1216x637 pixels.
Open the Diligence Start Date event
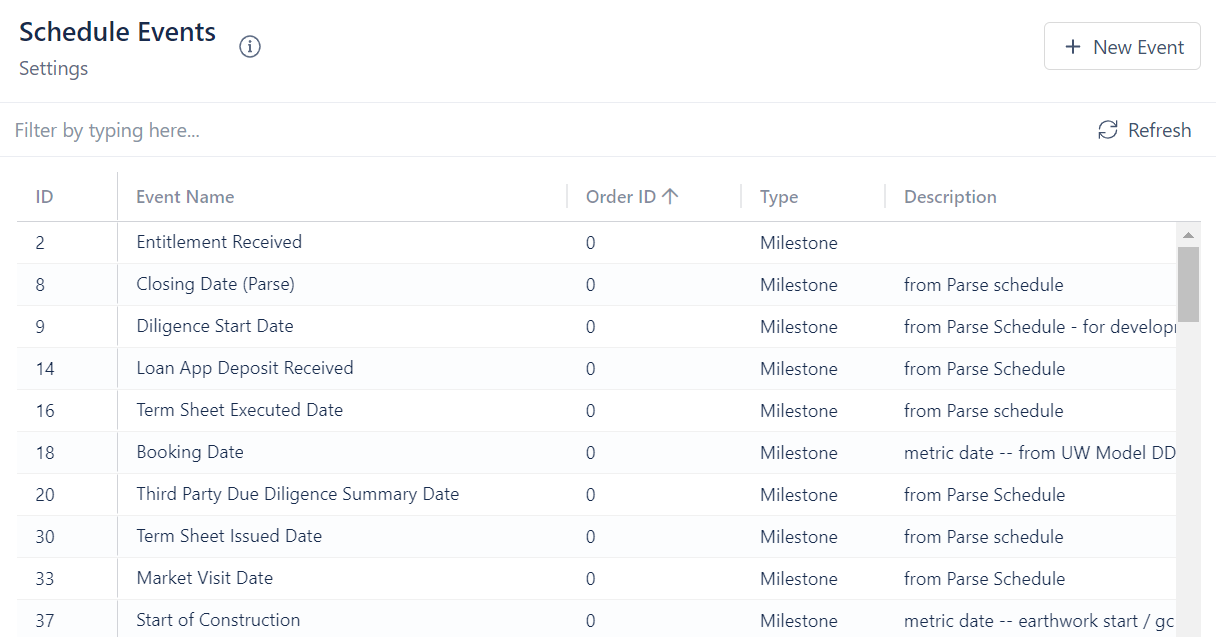tap(215, 327)
